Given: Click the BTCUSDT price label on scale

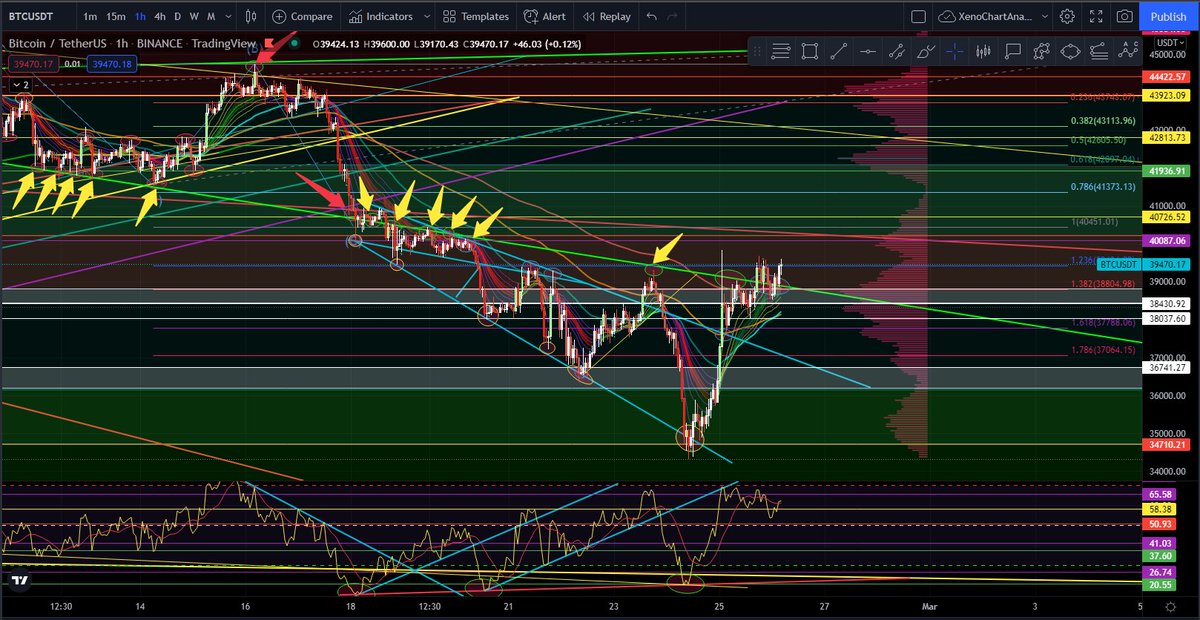Looking at the screenshot, I should [x=1120, y=264].
